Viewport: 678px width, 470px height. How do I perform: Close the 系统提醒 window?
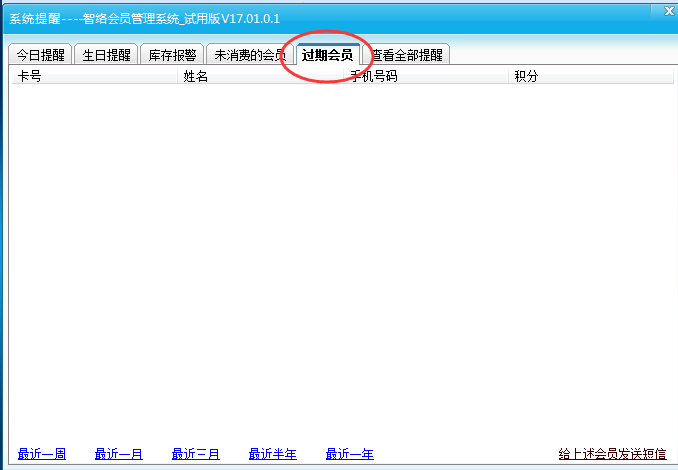pyautogui.click(x=669, y=11)
